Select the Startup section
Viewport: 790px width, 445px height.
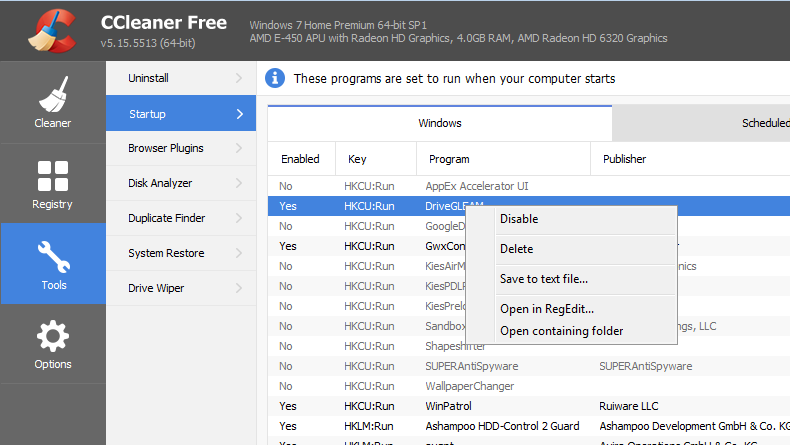click(181, 113)
